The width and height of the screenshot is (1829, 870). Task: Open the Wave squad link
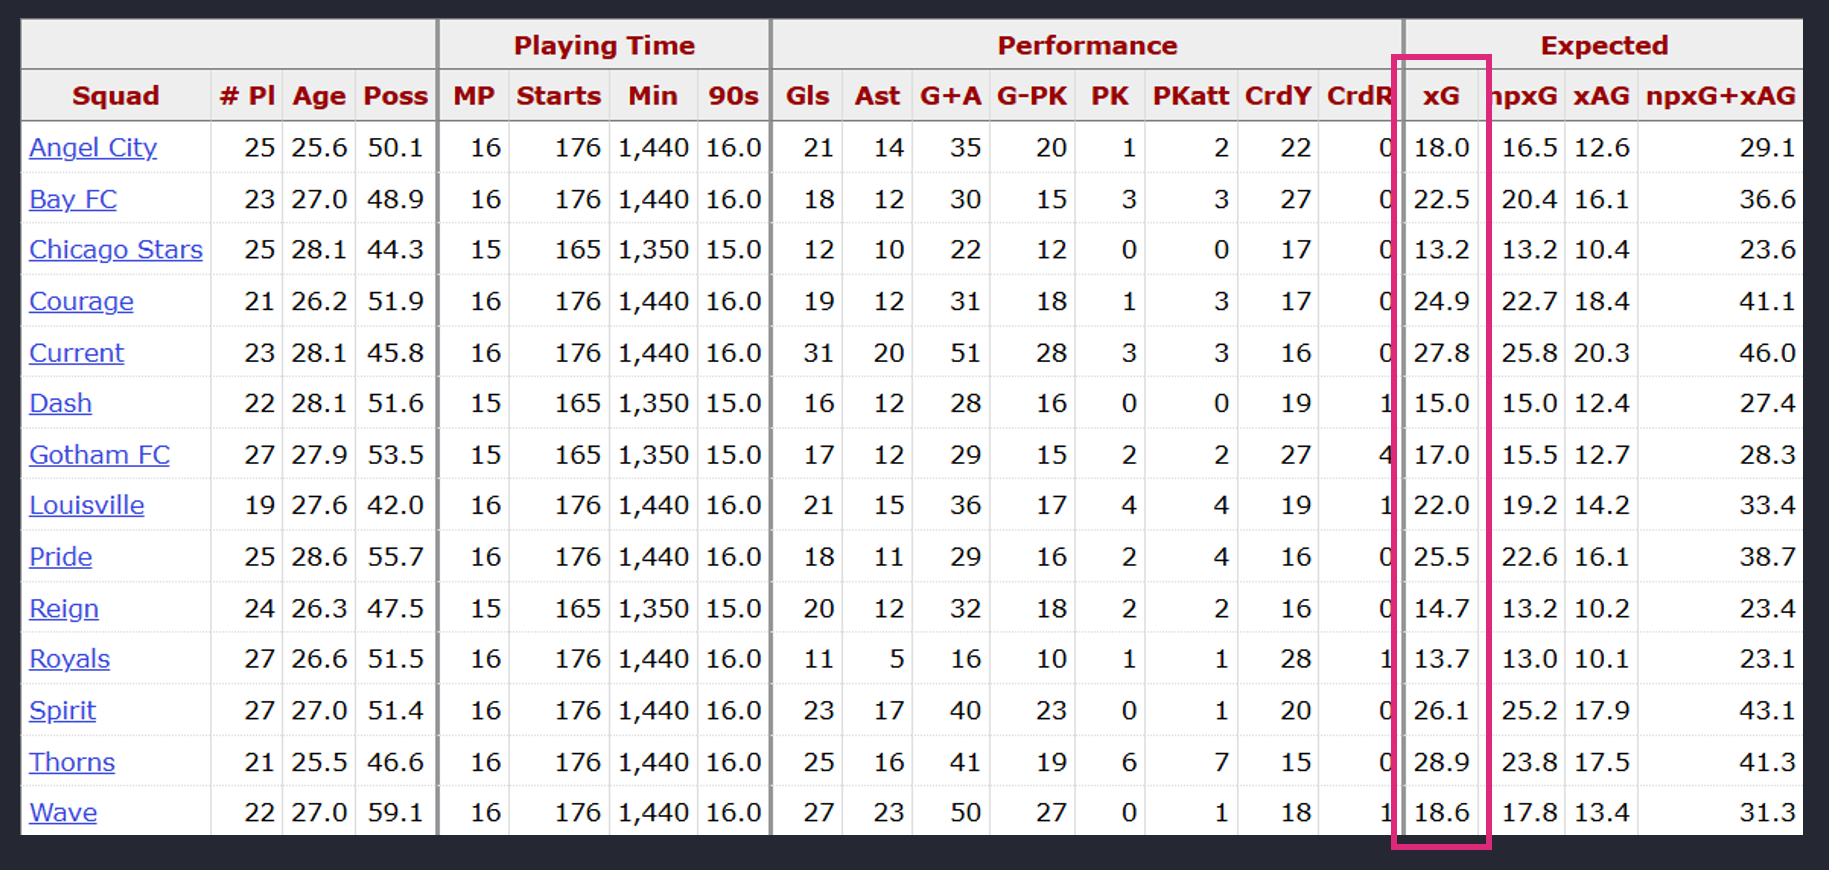pos(63,812)
